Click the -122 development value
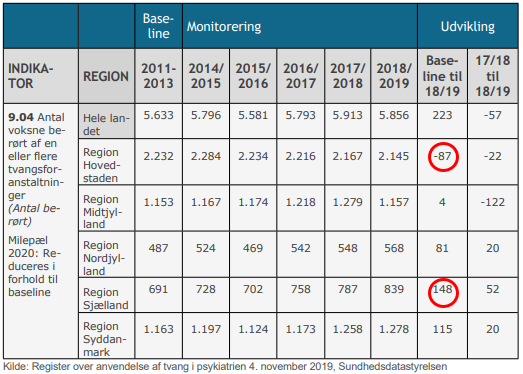 point(493,202)
